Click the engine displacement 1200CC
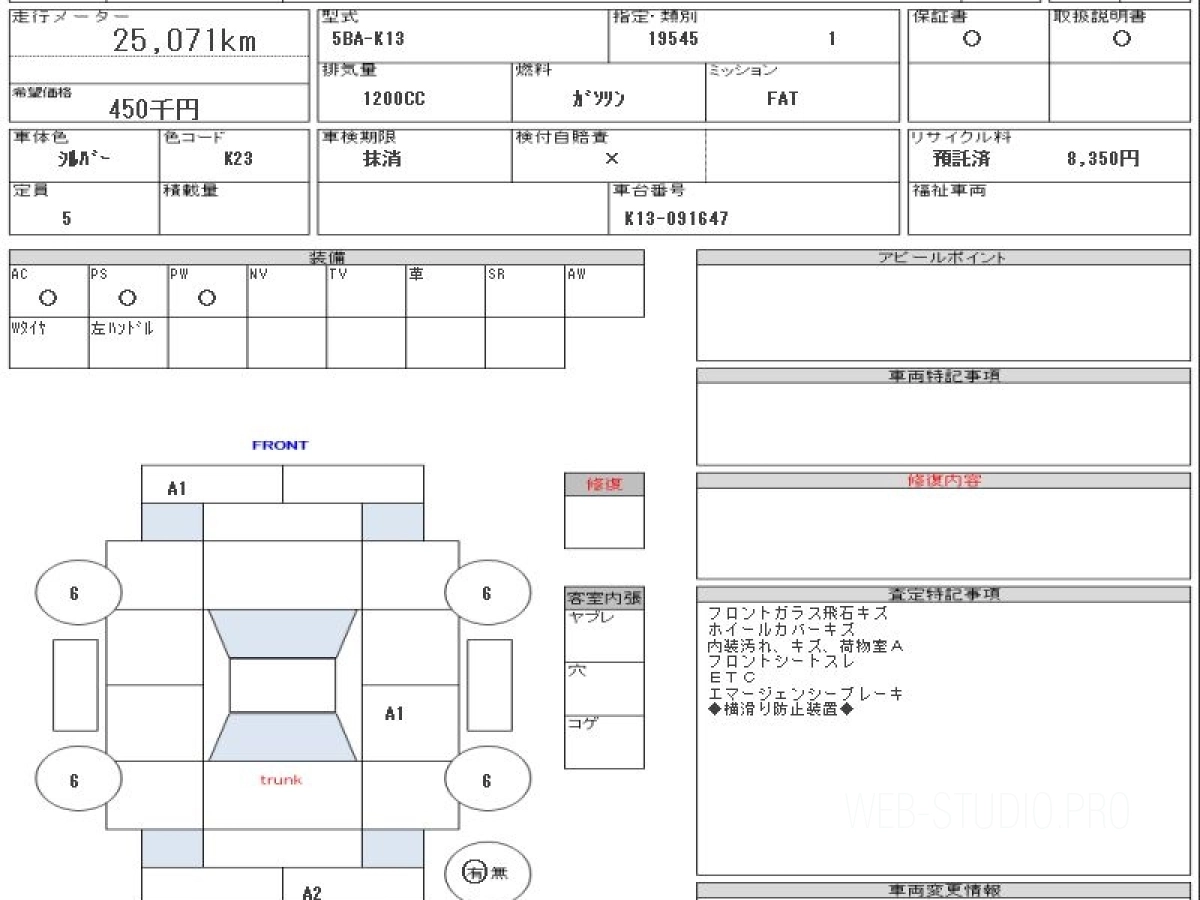Viewport: 1200px width, 900px height. pos(393,99)
